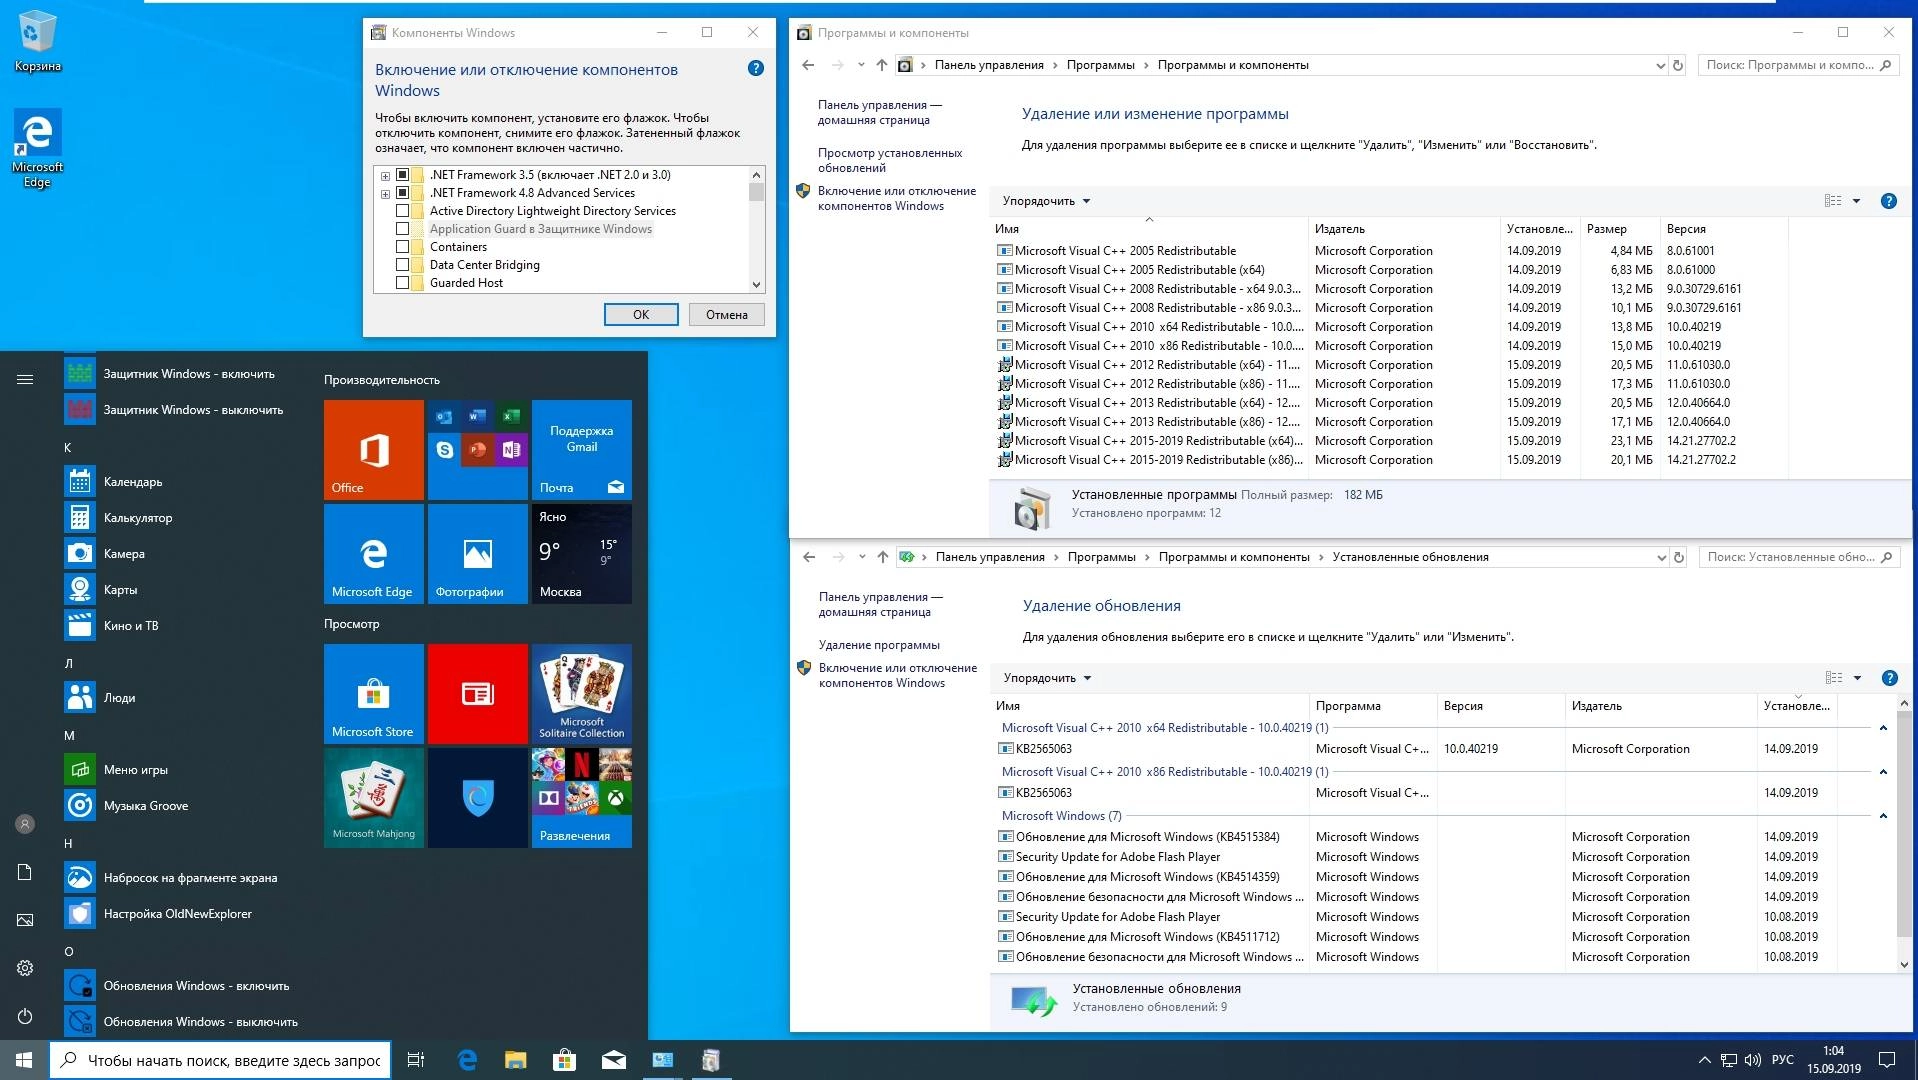Click help icon in Компоненты Windows dialog
The image size is (1918, 1080).
pyautogui.click(x=756, y=68)
